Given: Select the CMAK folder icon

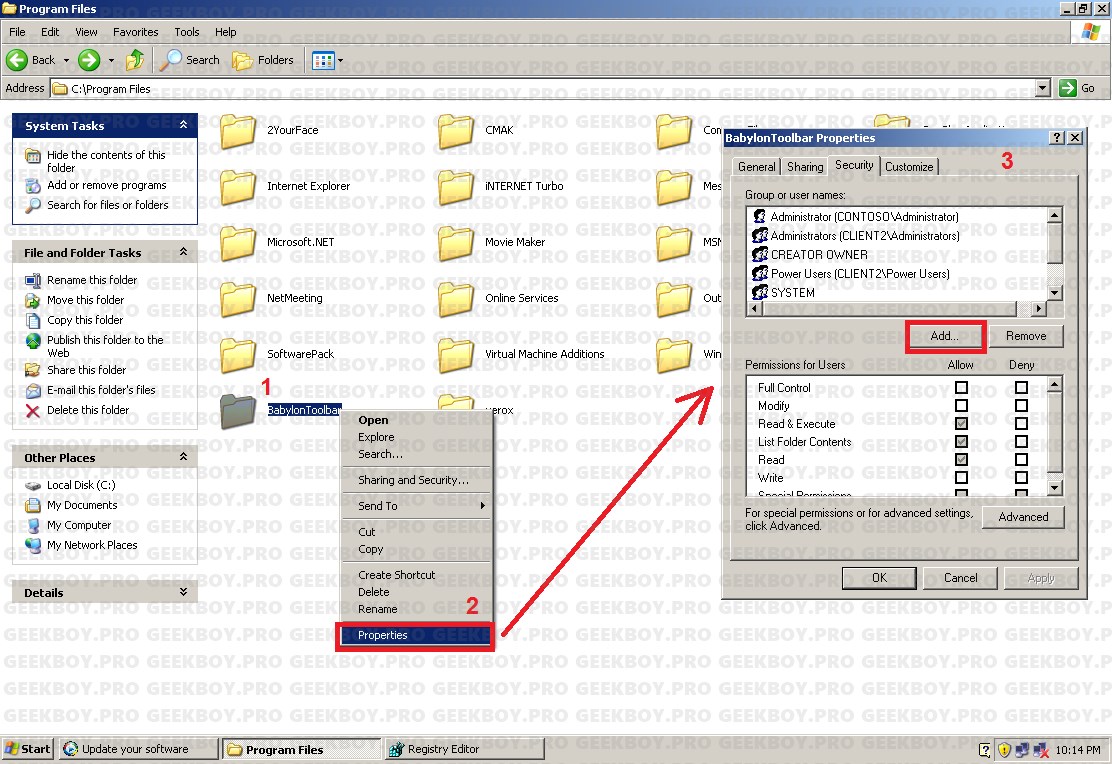Looking at the screenshot, I should coord(456,131).
